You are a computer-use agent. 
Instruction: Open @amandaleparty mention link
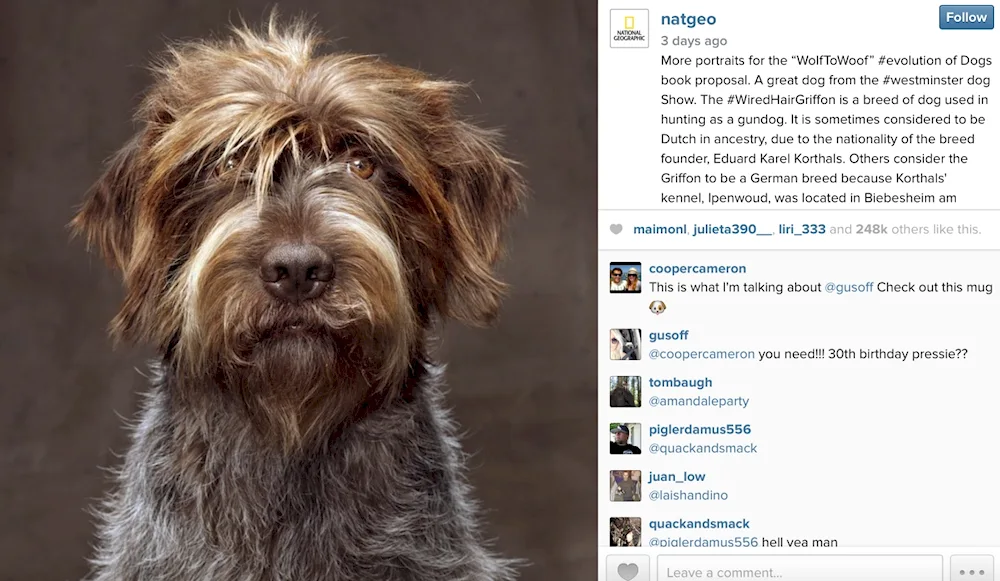(x=699, y=401)
